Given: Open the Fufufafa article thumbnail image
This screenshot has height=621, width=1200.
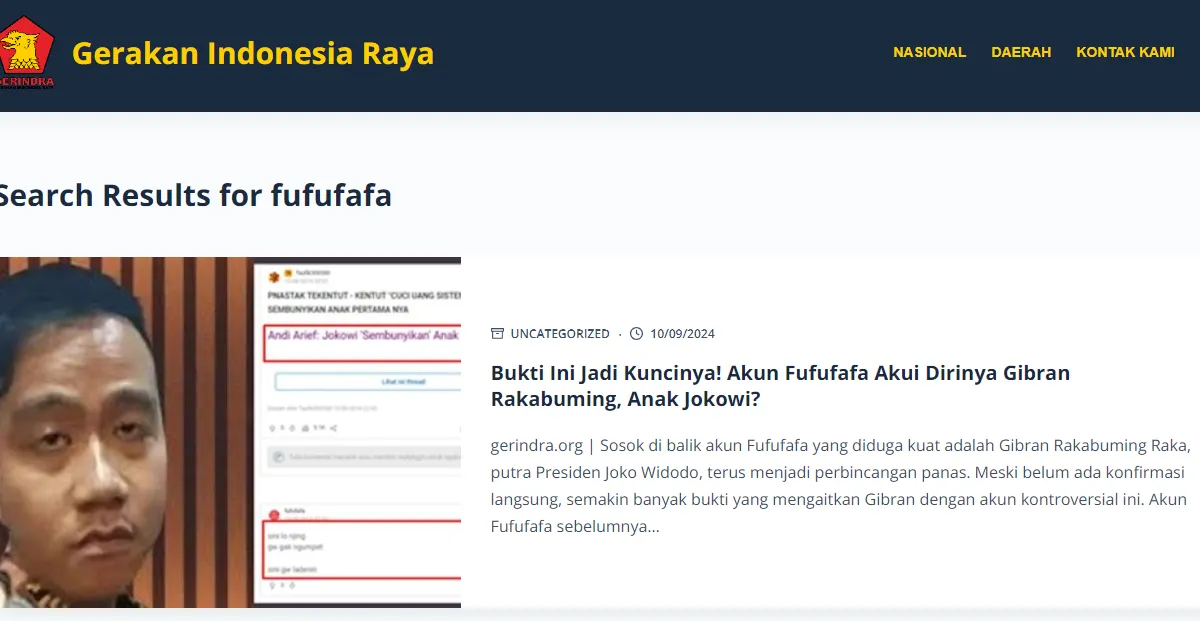Looking at the screenshot, I should tap(230, 432).
